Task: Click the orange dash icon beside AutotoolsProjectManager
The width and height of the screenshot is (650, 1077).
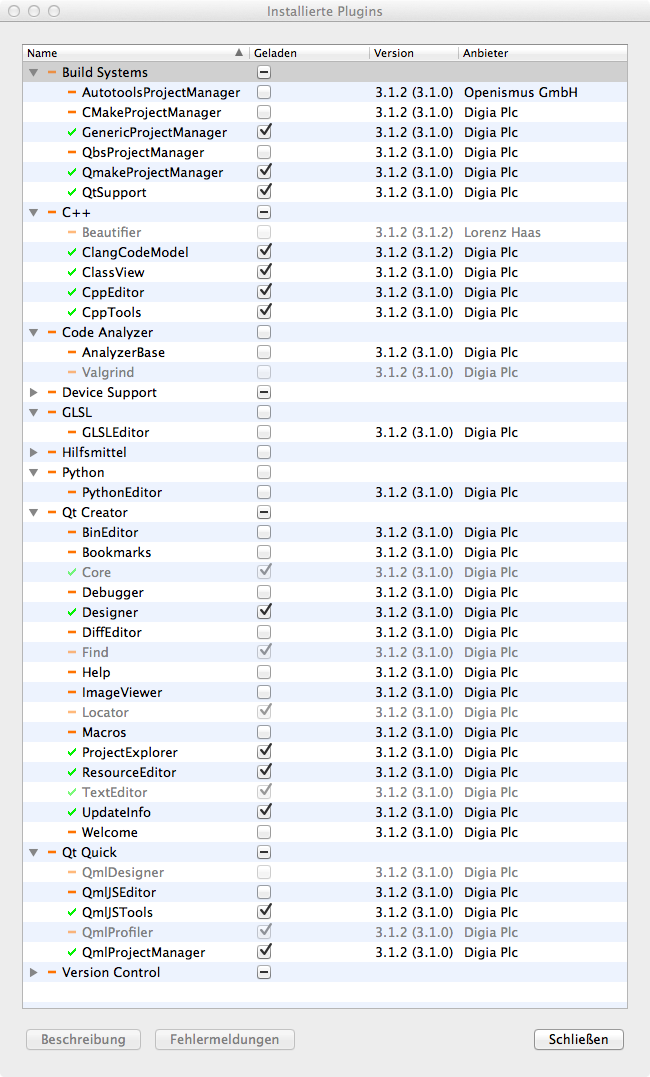Action: 71,92
